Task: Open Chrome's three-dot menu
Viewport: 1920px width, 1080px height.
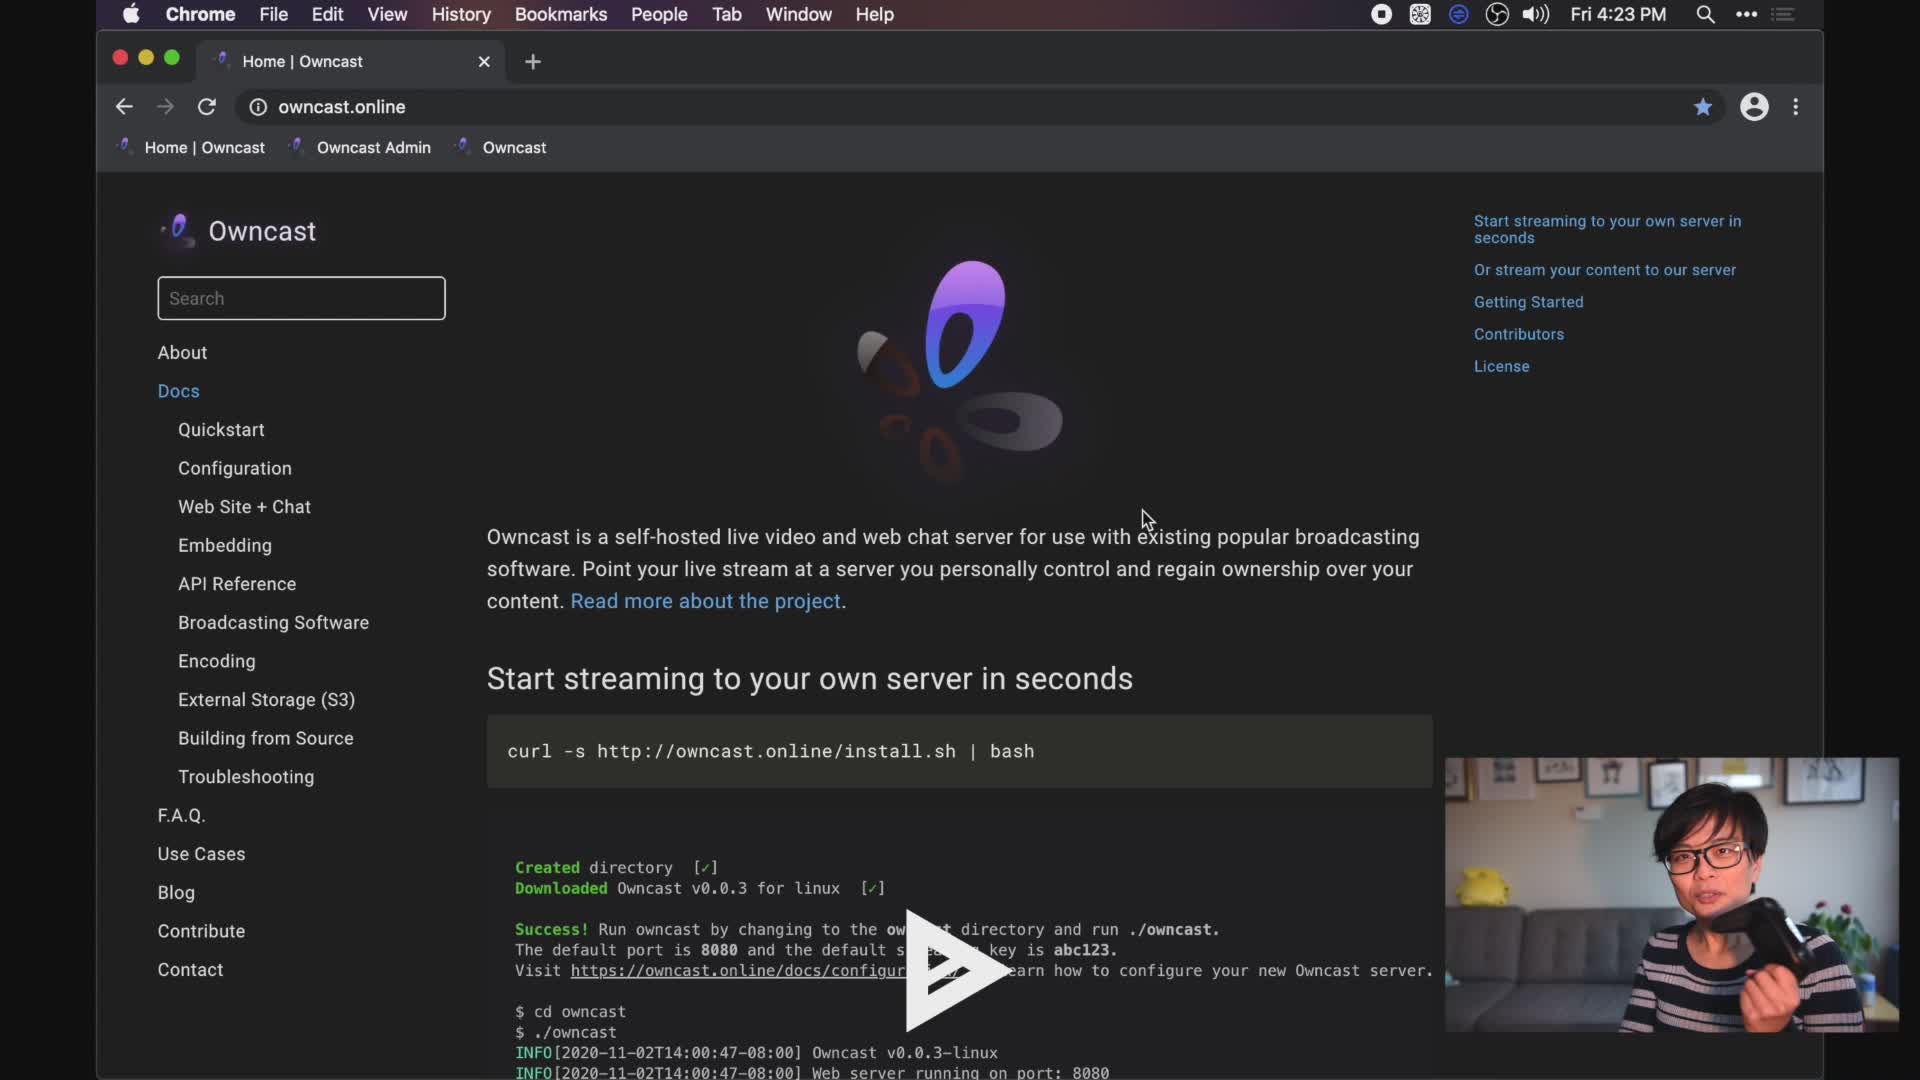Action: pyautogui.click(x=1796, y=107)
